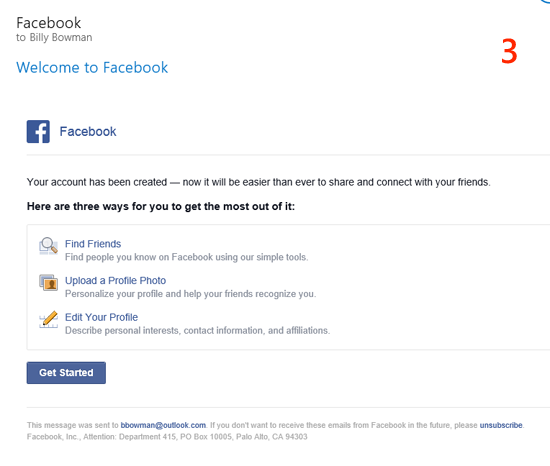Image resolution: width=550 pixels, height=466 pixels.
Task: Open the Find Friends link
Action: [93, 244]
